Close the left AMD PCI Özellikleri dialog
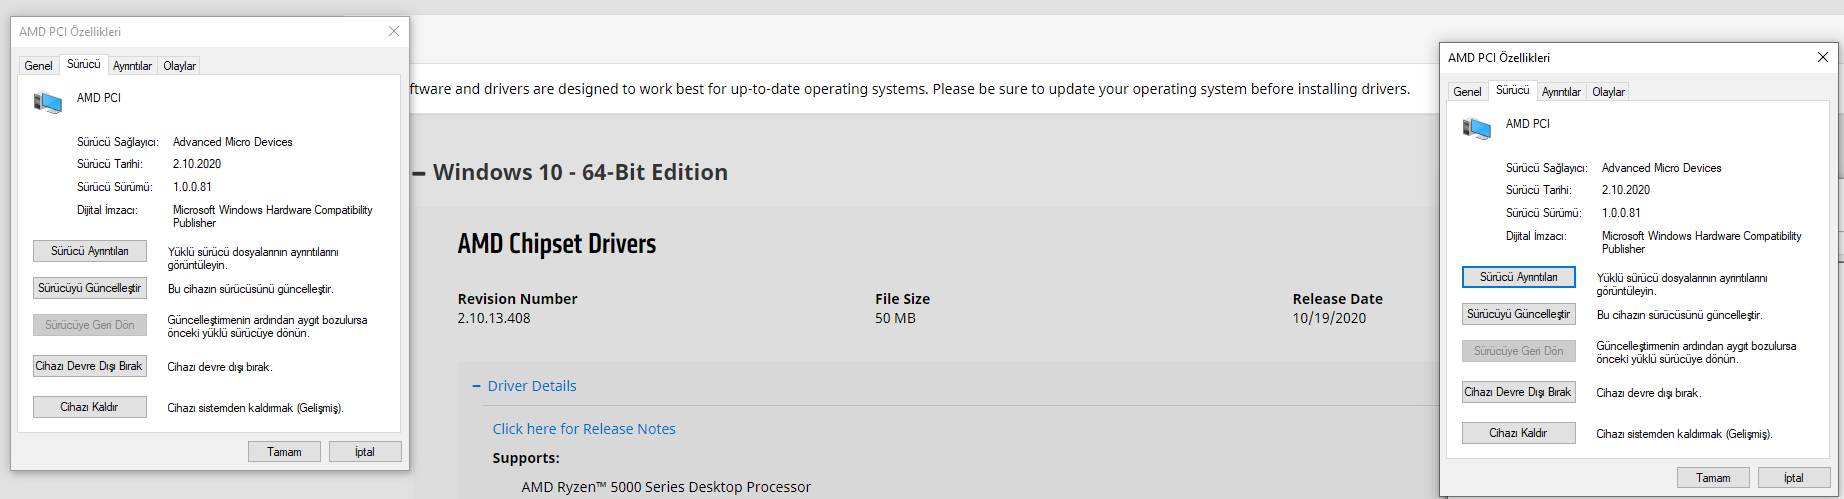 [x=394, y=31]
